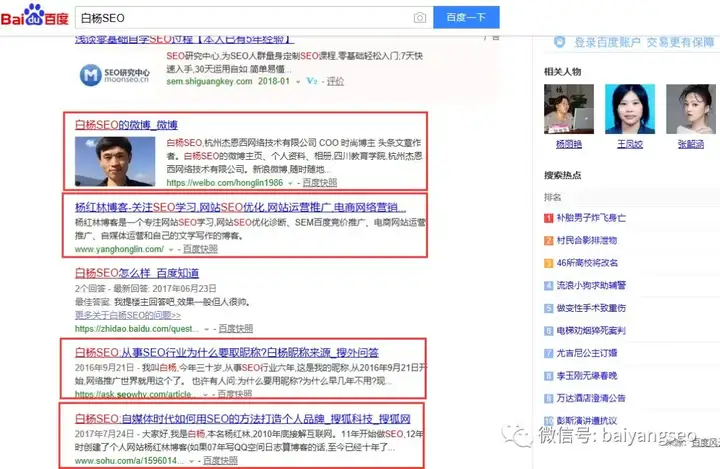The image size is (720, 469).
Task: Expand dropdown arrow beside ask.seowhy.com URL
Action: pos(205,395)
